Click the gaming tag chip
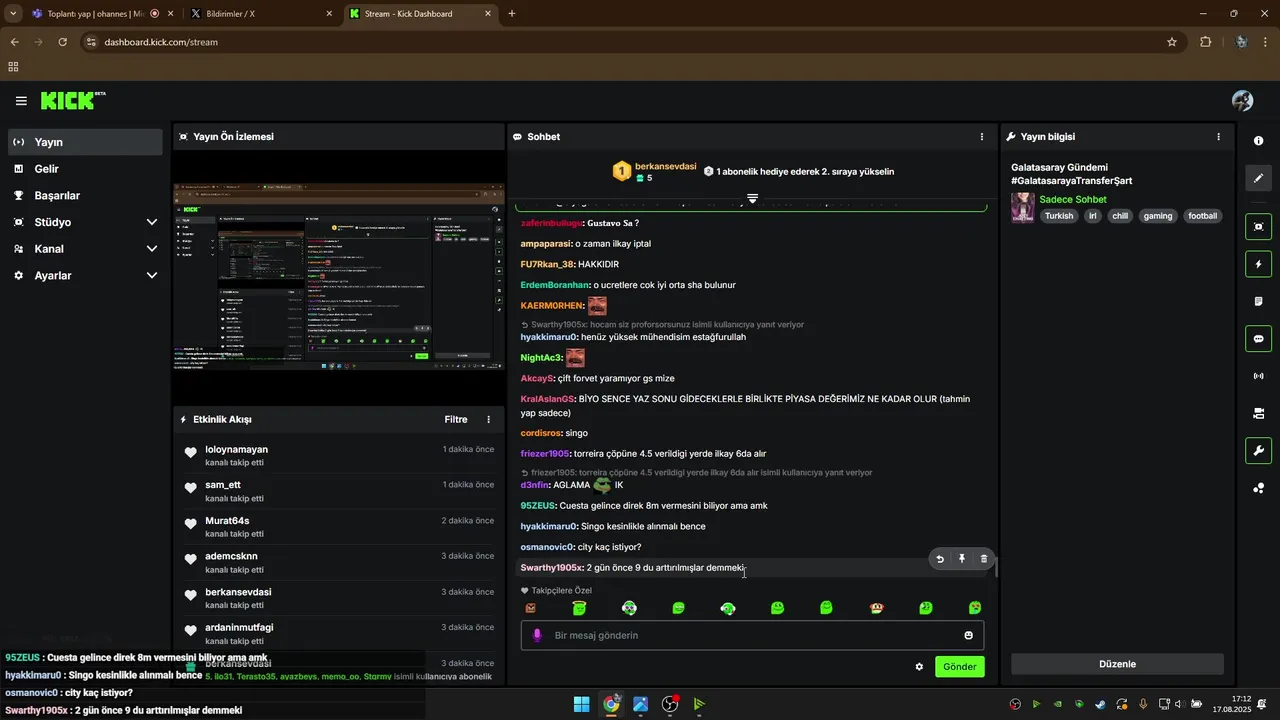Screen dimensions: 1280x720 tap(1158, 216)
